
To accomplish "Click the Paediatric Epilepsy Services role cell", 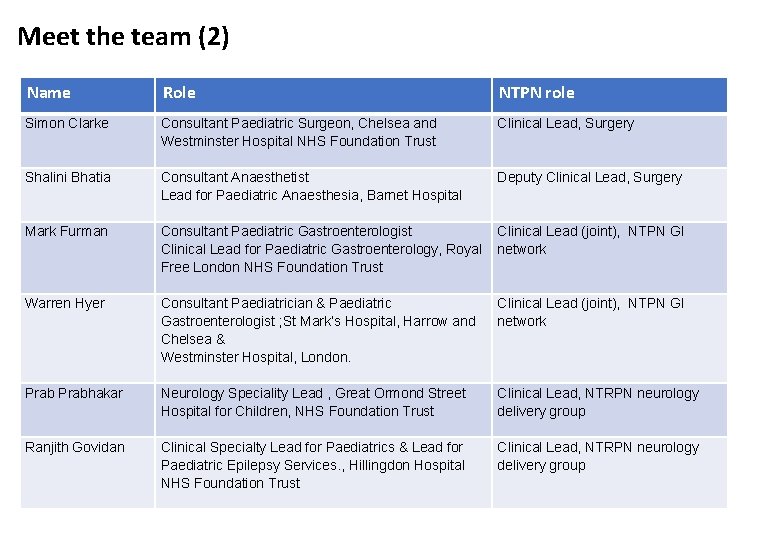I will point(323,472).
